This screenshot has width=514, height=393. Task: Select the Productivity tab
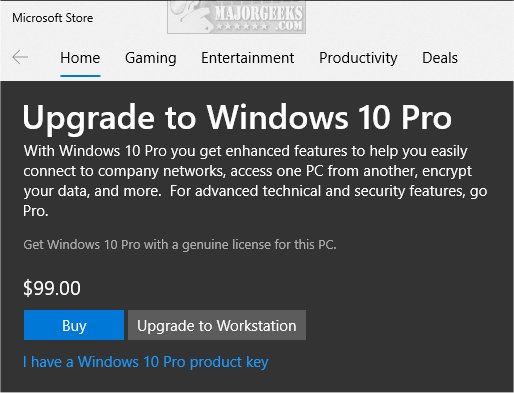(x=358, y=58)
